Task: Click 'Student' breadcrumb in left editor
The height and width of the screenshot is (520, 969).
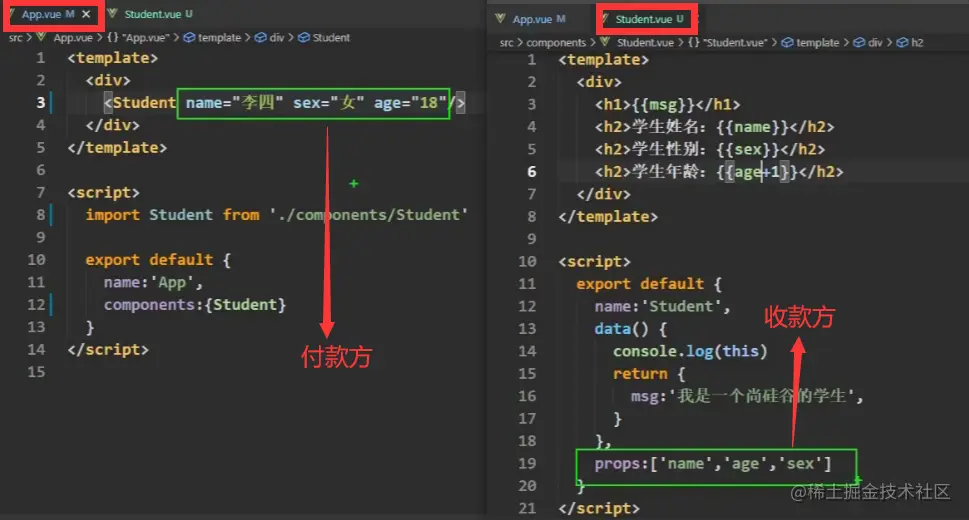Action: pos(331,38)
